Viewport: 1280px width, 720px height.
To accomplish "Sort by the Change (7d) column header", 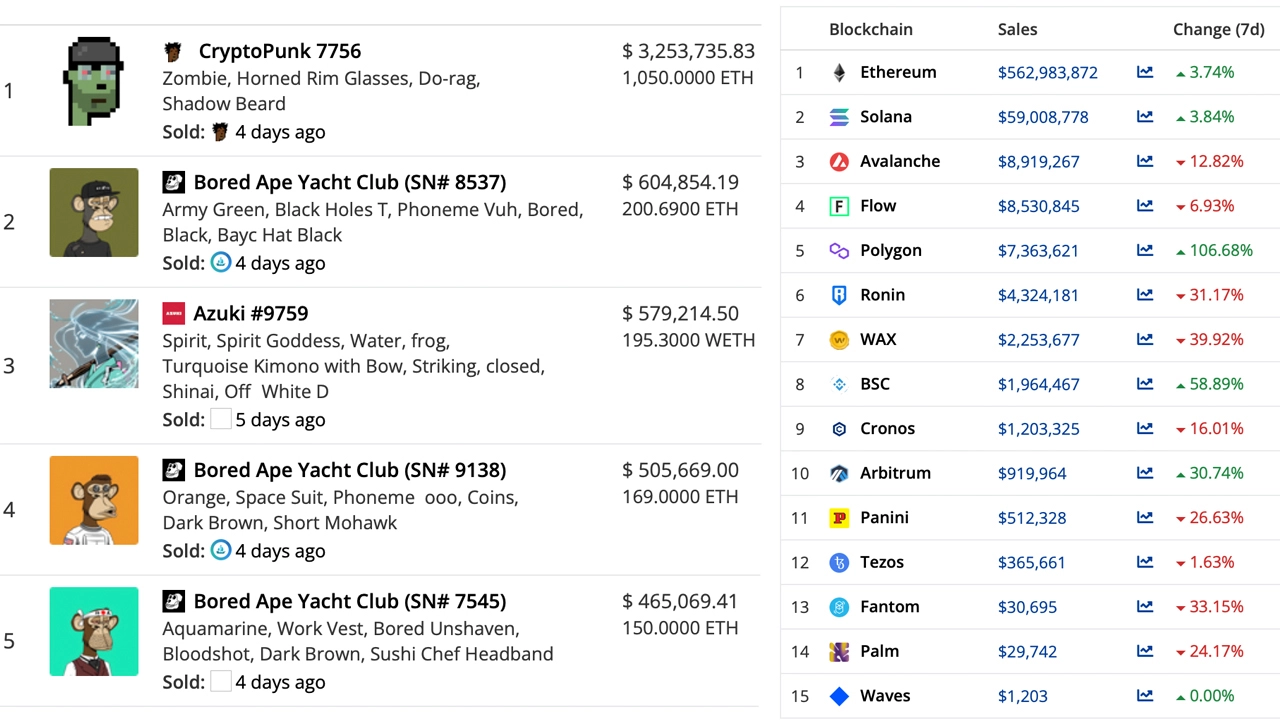I will coord(1218,30).
